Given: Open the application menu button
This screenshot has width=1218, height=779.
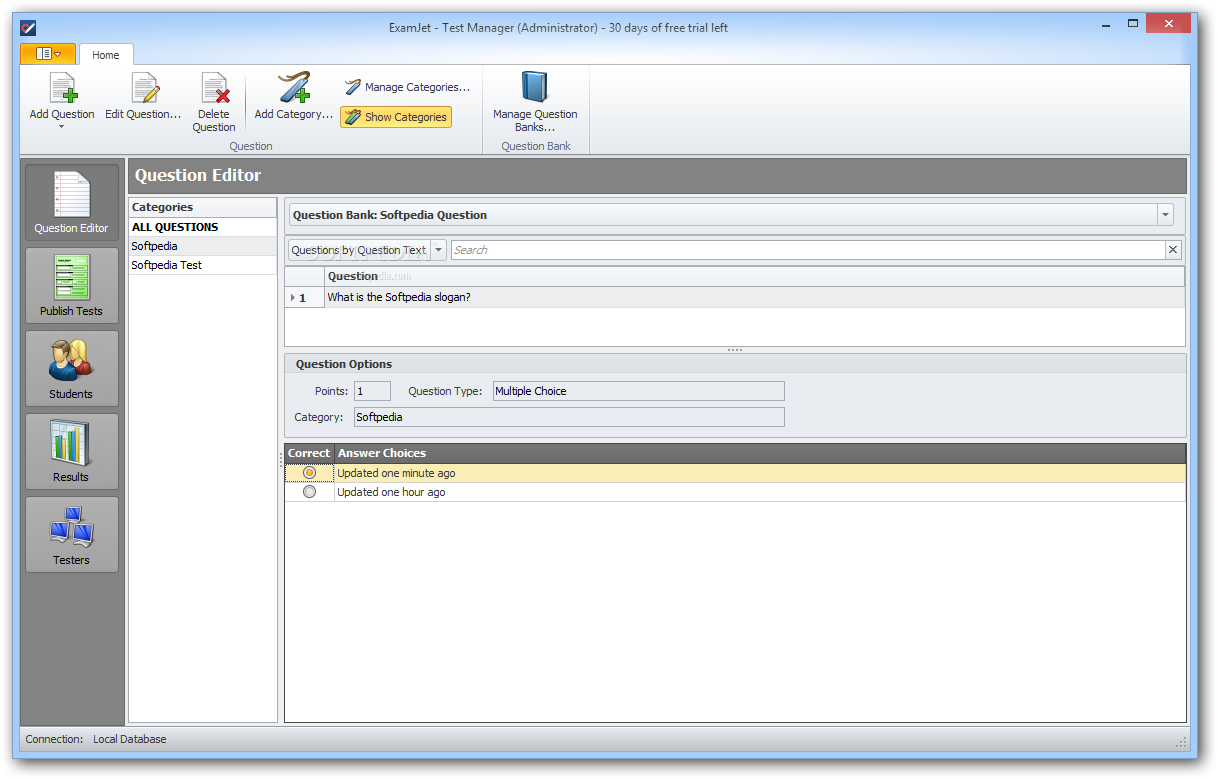Looking at the screenshot, I should click(48, 54).
